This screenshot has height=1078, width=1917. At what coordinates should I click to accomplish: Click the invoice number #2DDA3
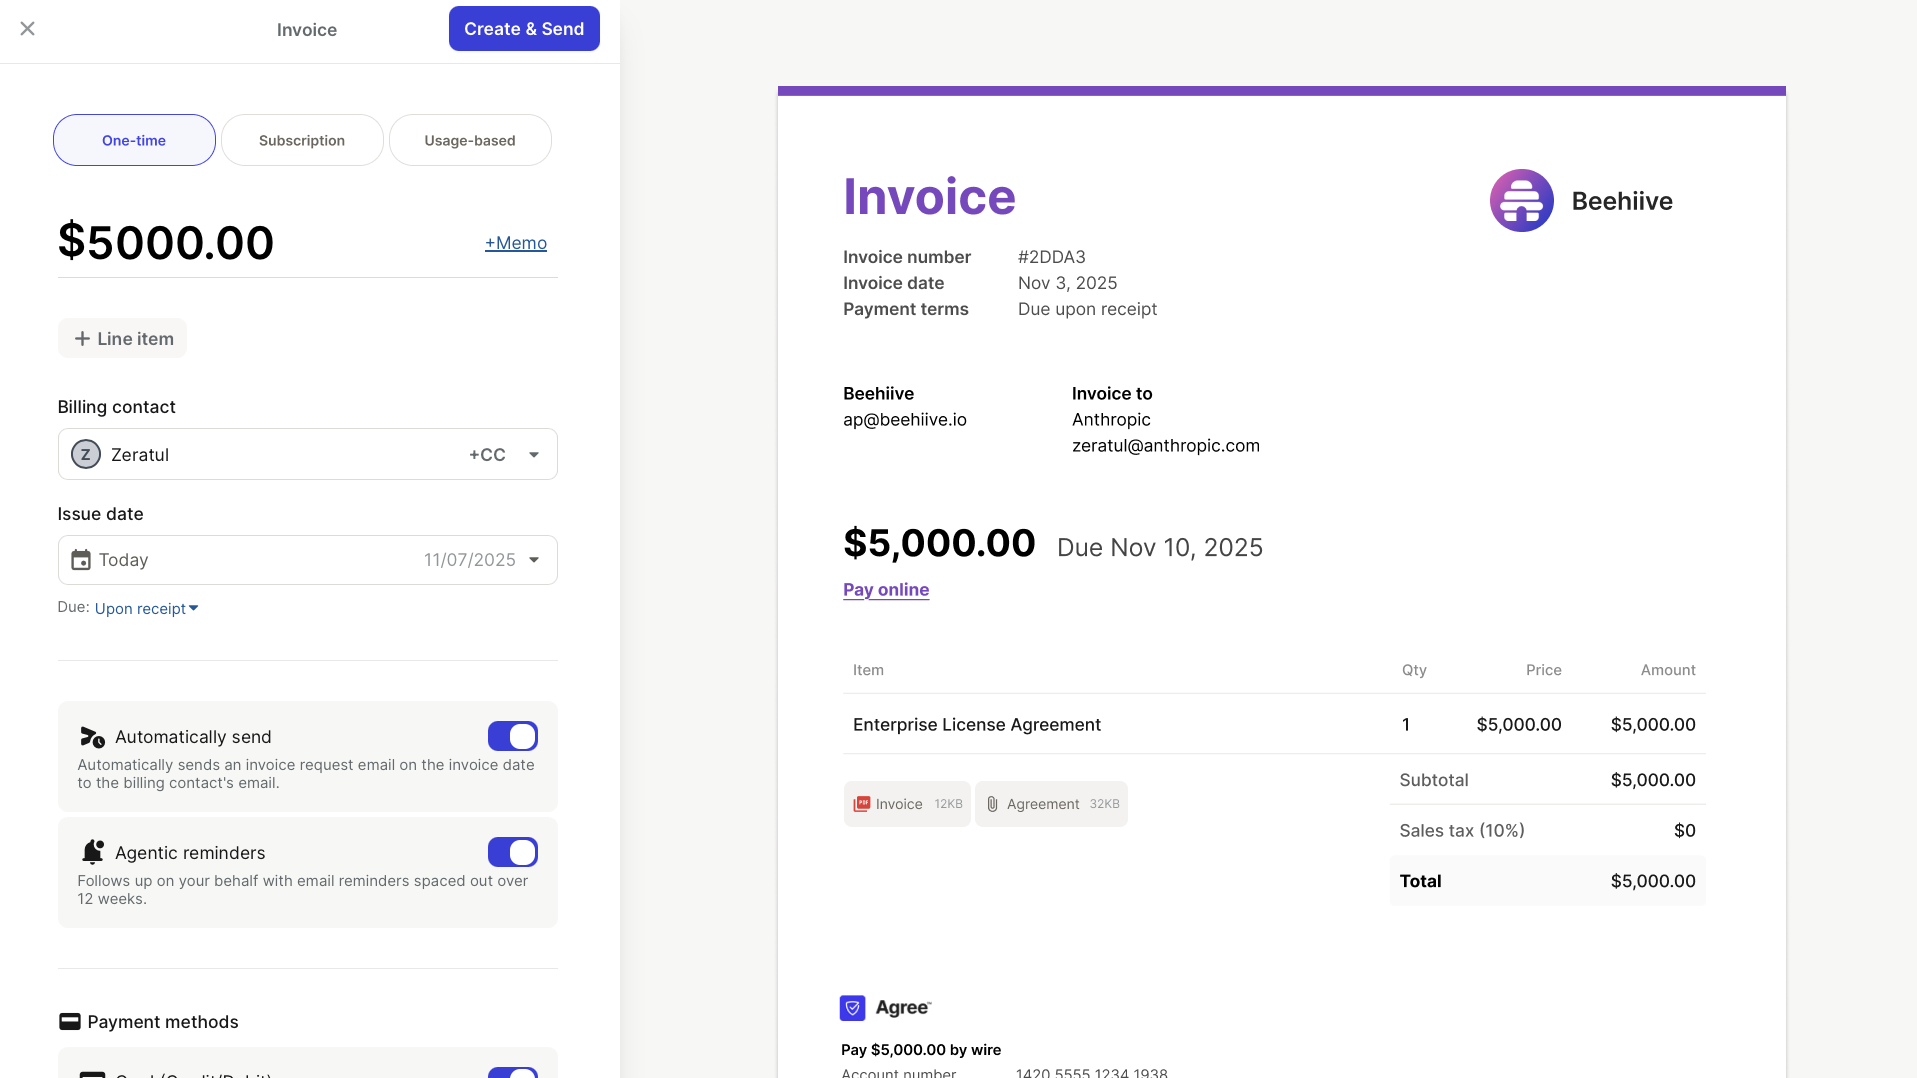[x=1052, y=257]
